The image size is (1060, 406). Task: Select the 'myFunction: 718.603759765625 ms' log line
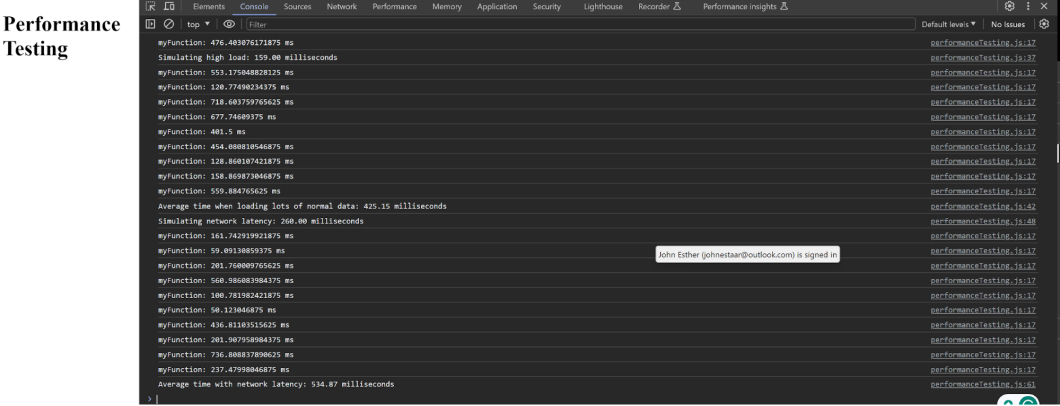(226, 102)
